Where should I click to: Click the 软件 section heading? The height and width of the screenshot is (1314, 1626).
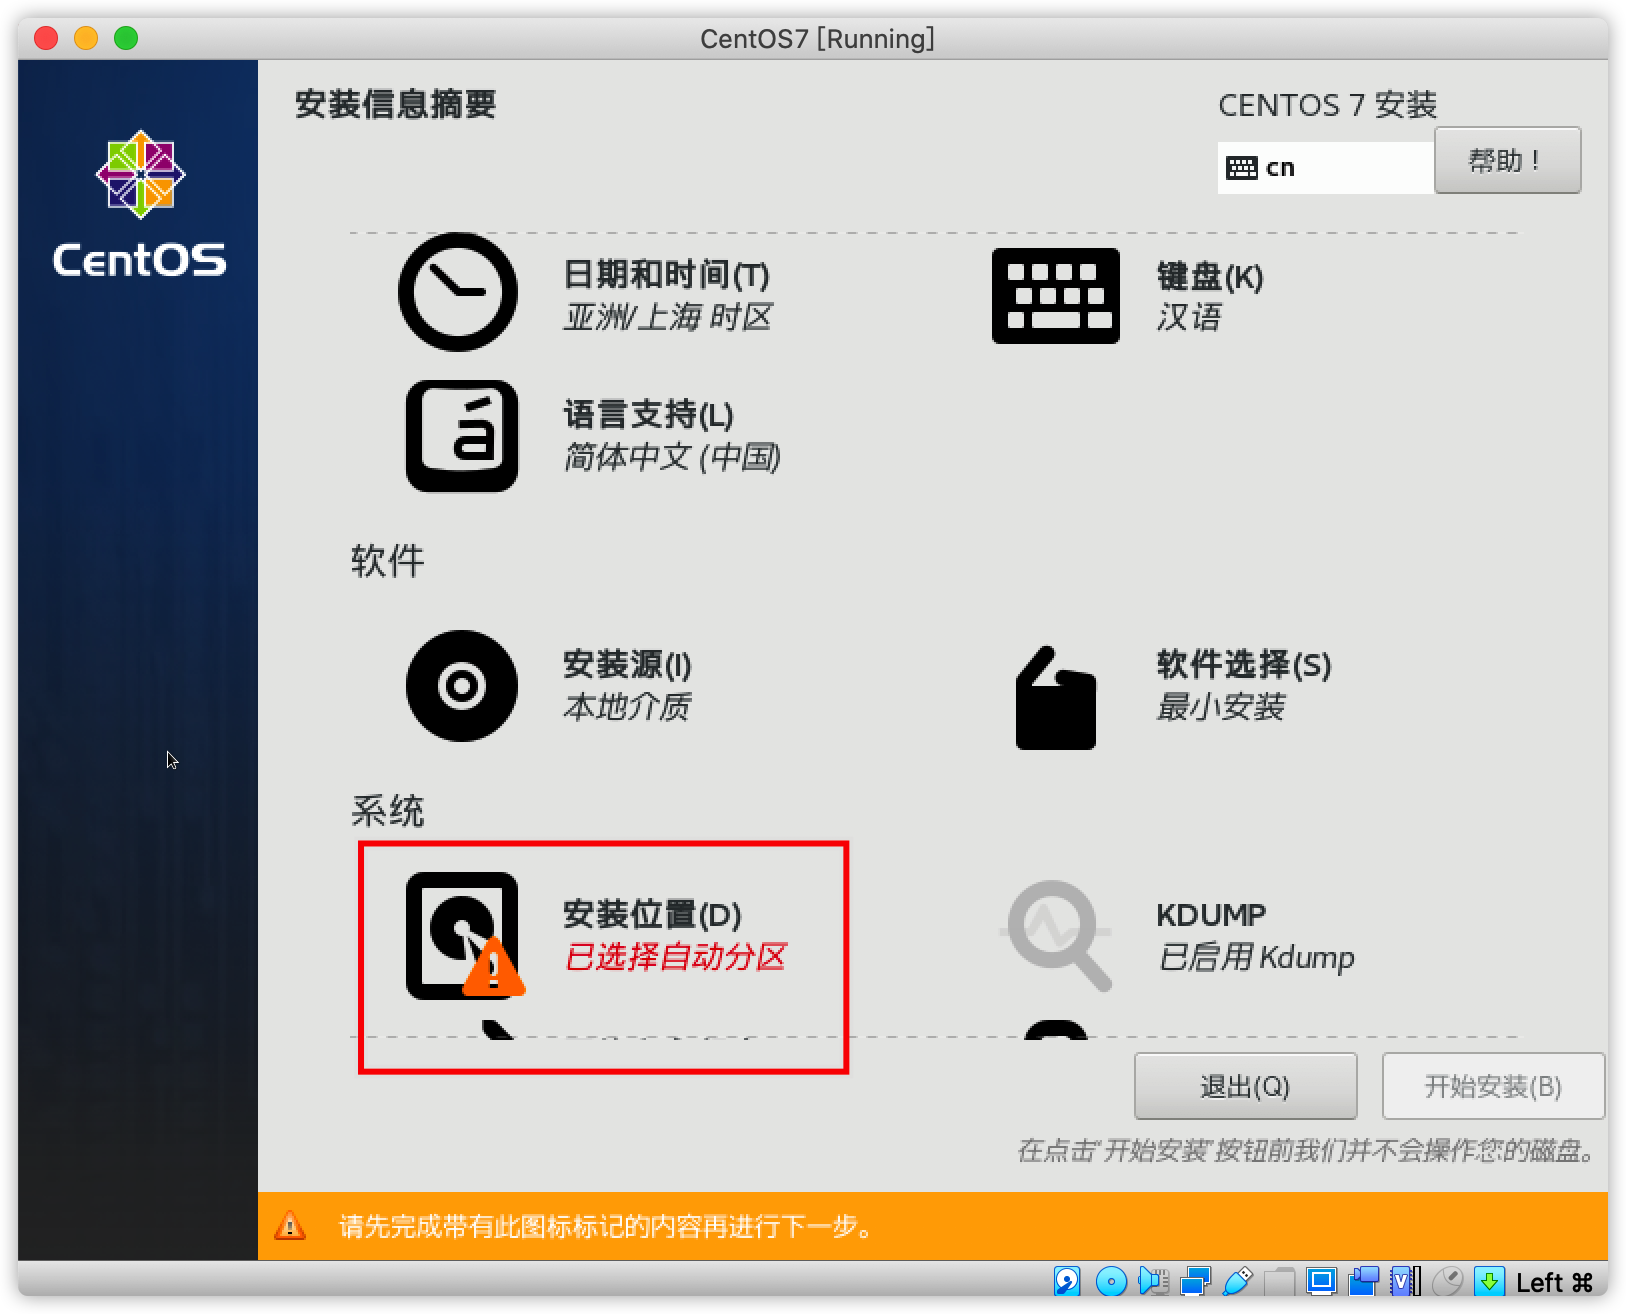pyautogui.click(x=388, y=561)
